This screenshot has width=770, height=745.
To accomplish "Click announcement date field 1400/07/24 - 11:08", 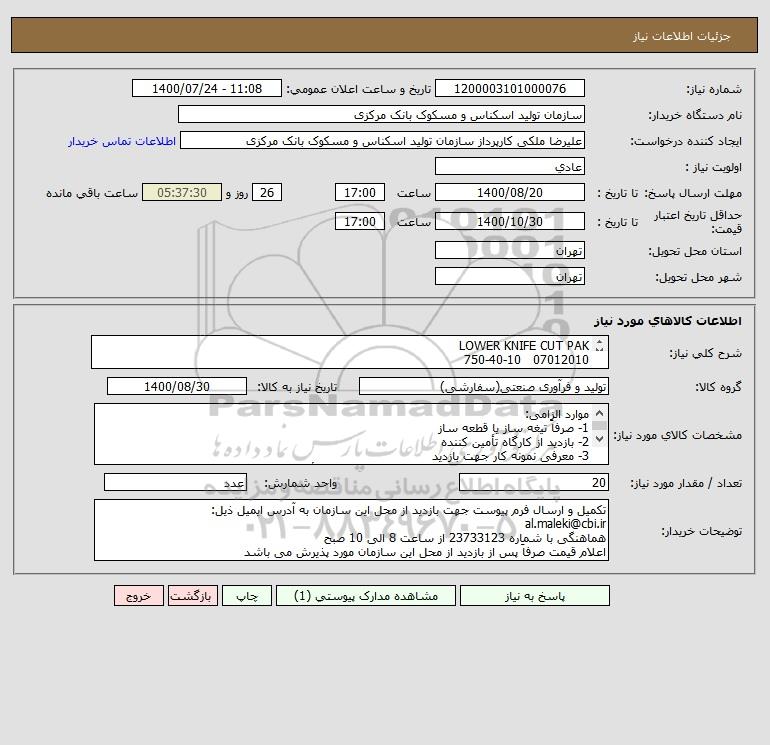I will (x=207, y=88).
